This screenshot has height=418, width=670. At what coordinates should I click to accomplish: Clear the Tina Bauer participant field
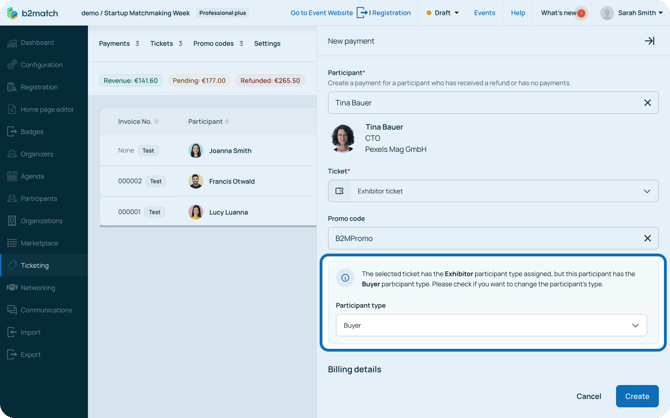[647, 103]
